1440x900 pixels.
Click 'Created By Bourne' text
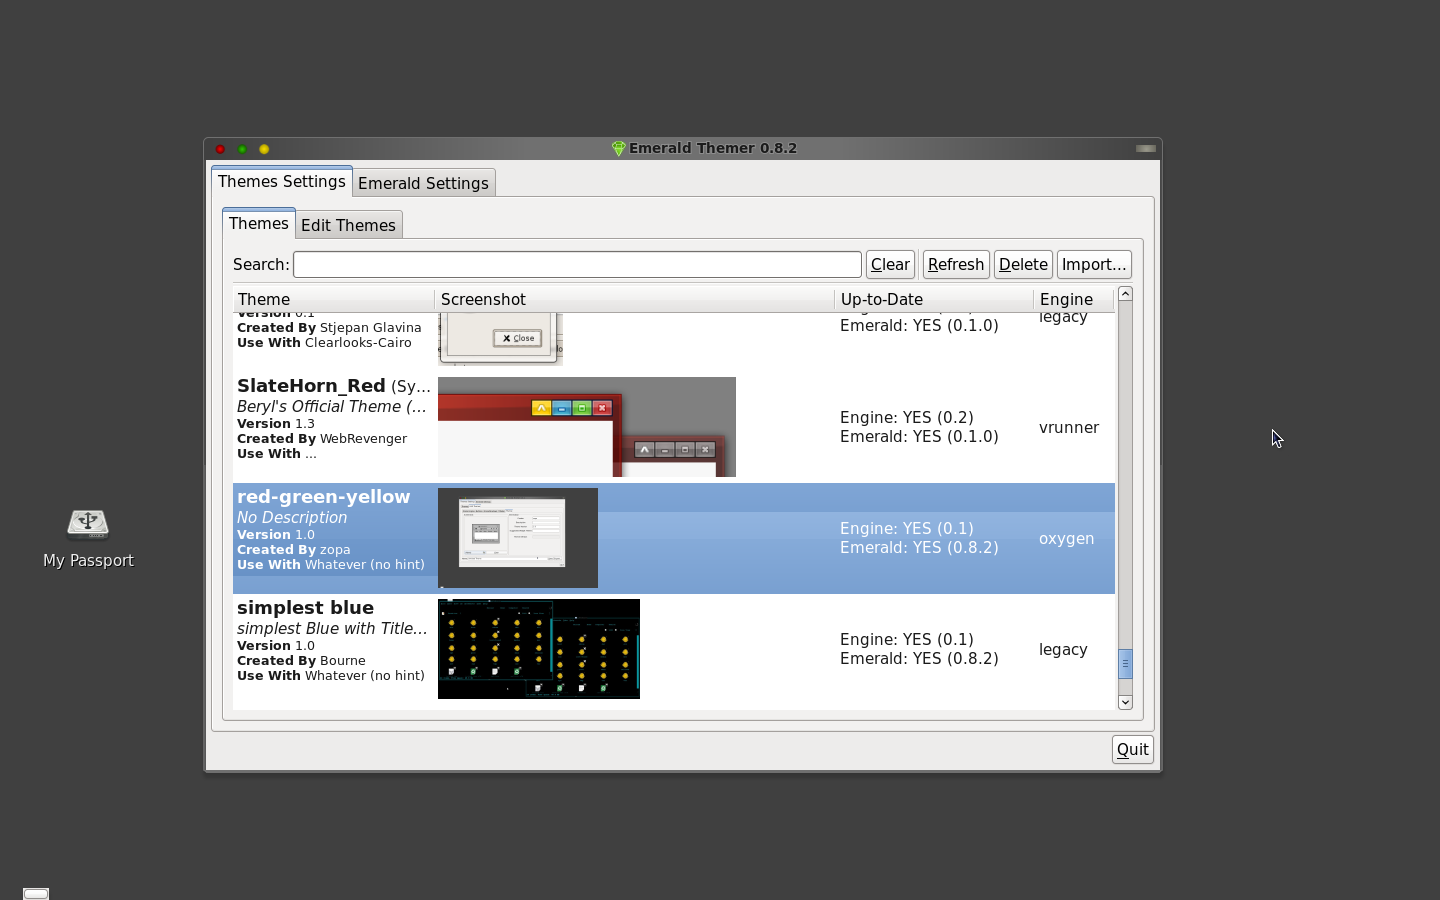(301, 660)
